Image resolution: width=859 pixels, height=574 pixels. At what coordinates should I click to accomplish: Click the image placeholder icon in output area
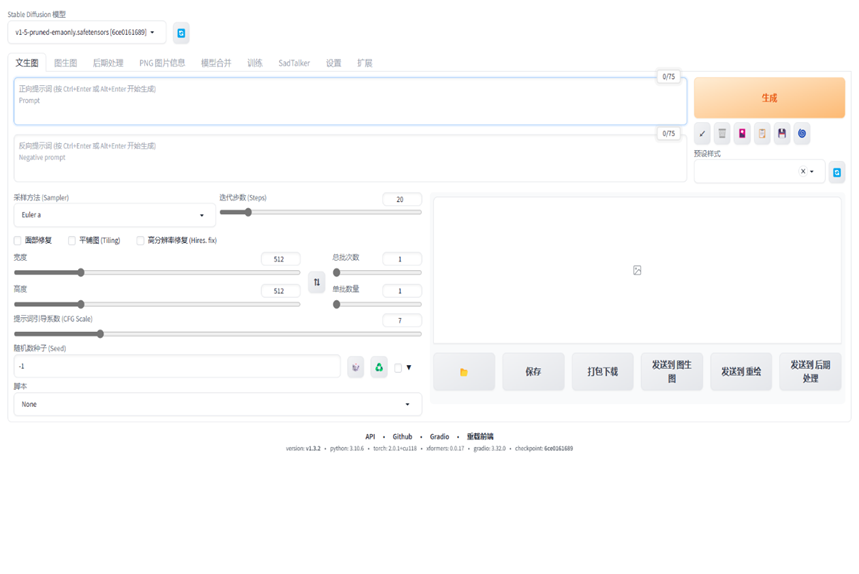point(637,270)
